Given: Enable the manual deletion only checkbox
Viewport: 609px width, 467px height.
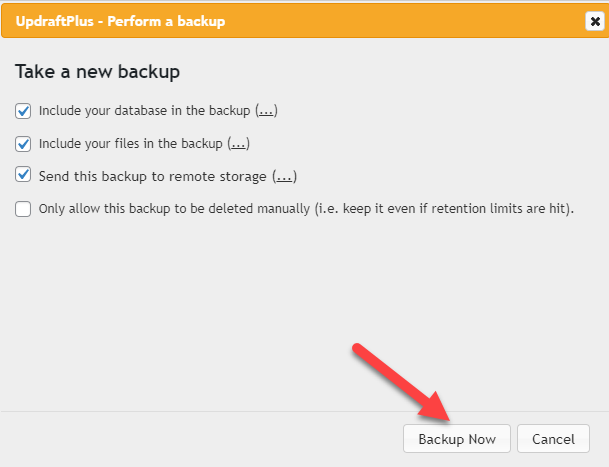Looking at the screenshot, I should 24,209.
